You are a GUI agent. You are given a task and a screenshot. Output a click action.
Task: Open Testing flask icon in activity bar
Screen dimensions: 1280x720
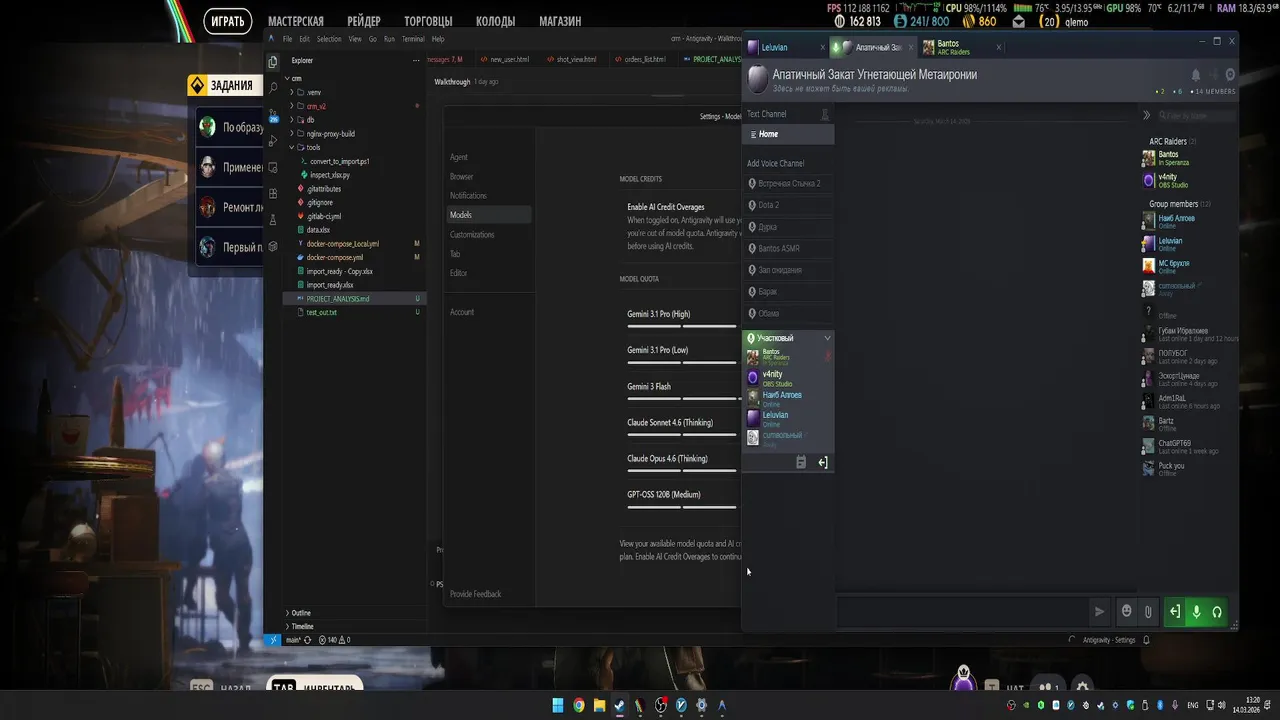(x=273, y=220)
